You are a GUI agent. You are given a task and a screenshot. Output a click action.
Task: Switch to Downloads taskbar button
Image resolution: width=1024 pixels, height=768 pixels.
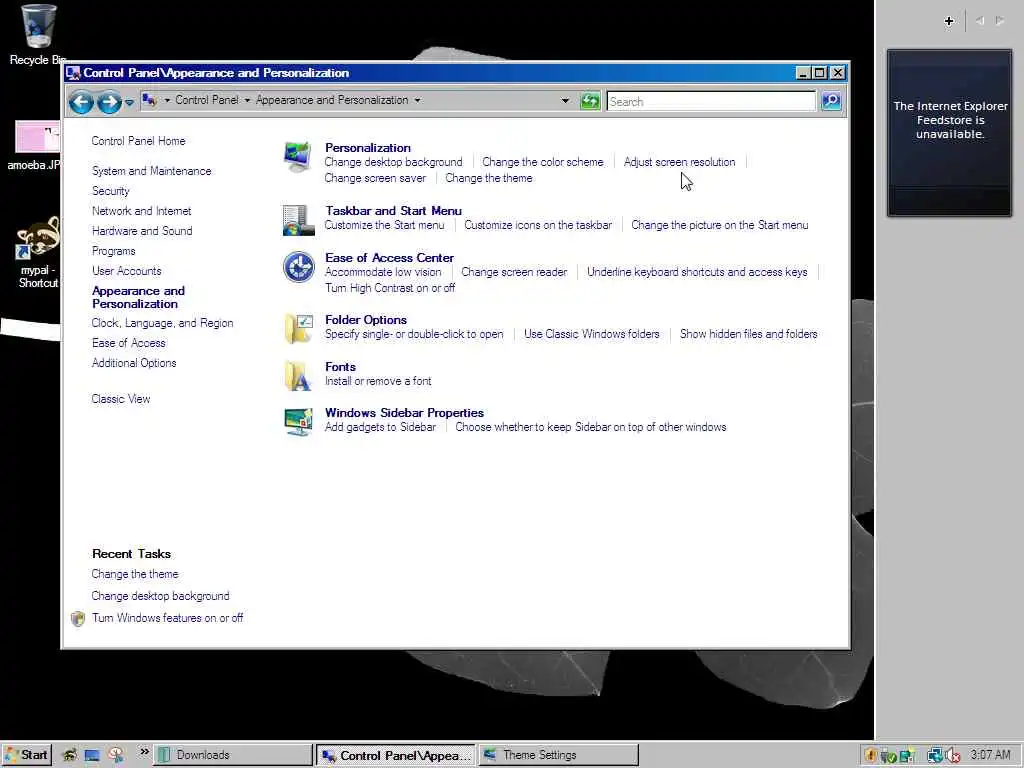coord(232,755)
